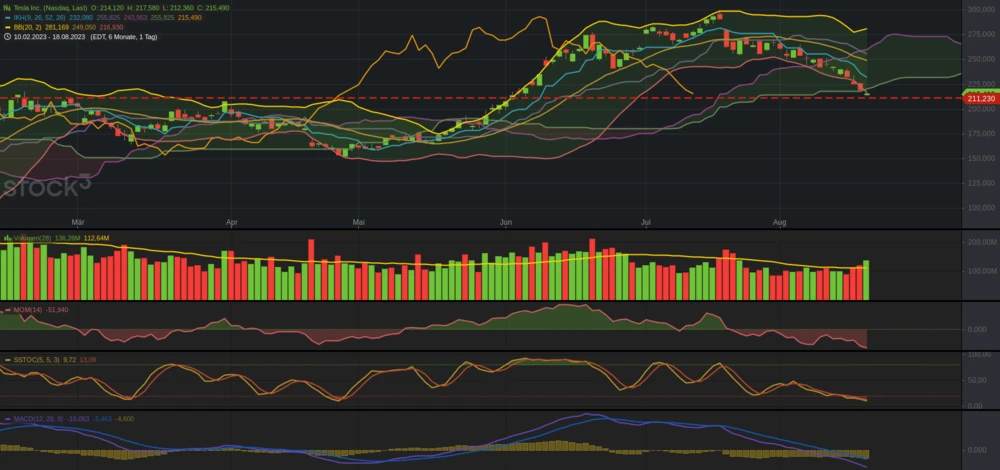Click the 125,000 price axis label
Screen dimensions: 1000x470
coord(981,183)
